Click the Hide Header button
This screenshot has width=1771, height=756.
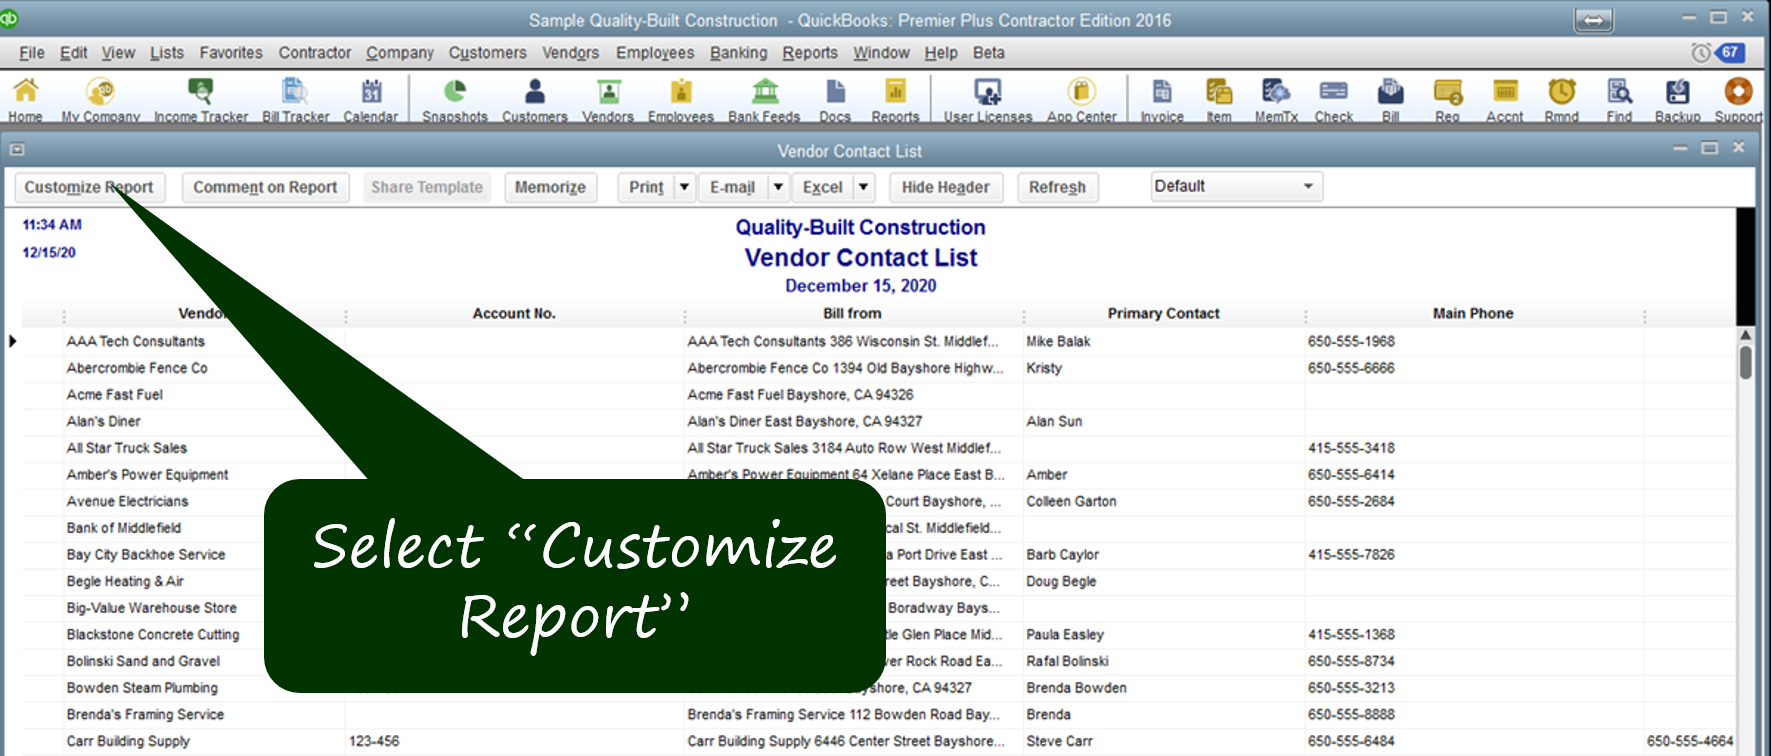click(x=945, y=187)
